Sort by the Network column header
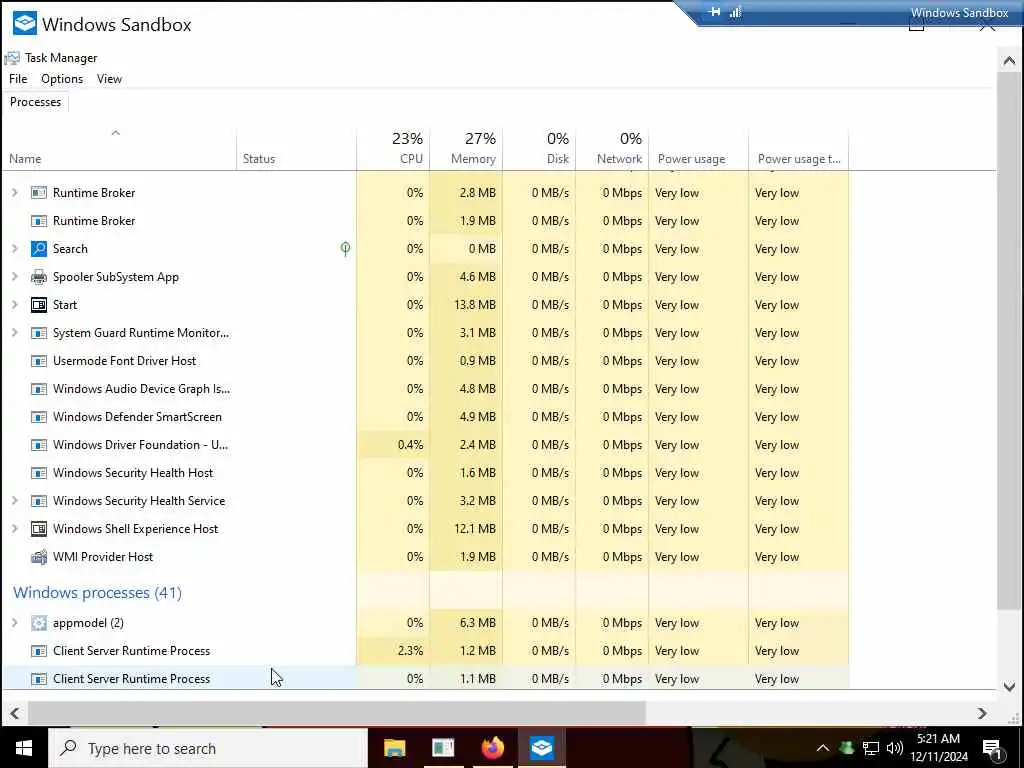This screenshot has width=1024, height=768. 612,150
